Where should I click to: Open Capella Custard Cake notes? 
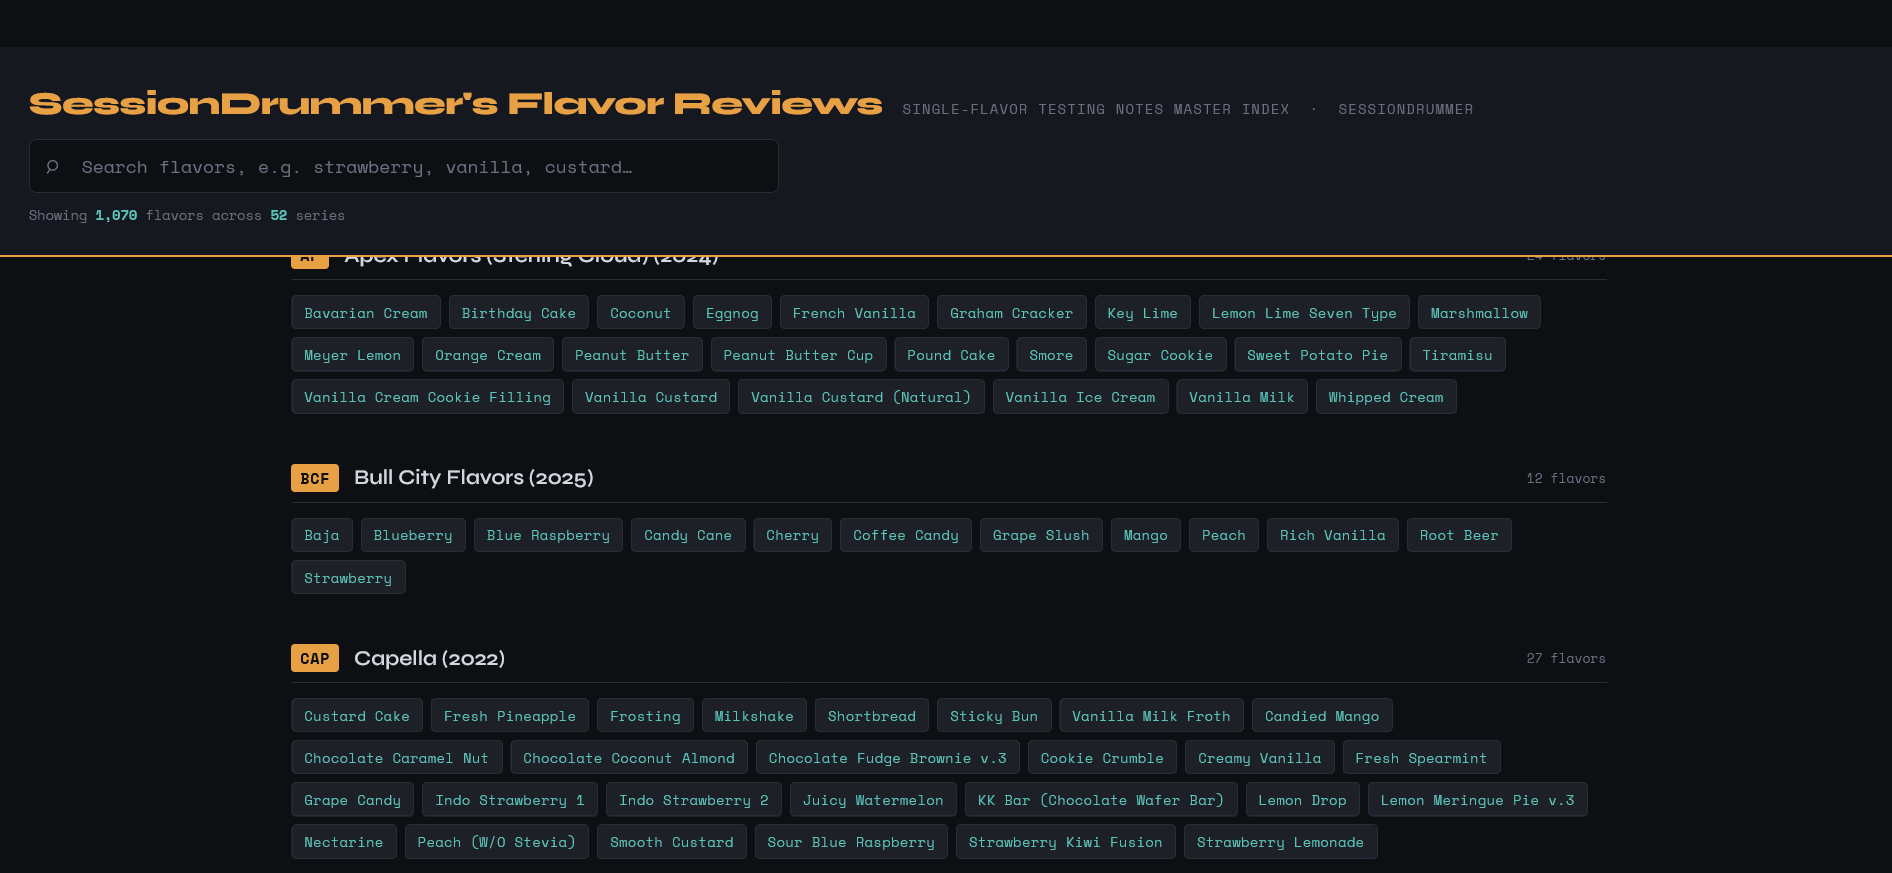[356, 716]
